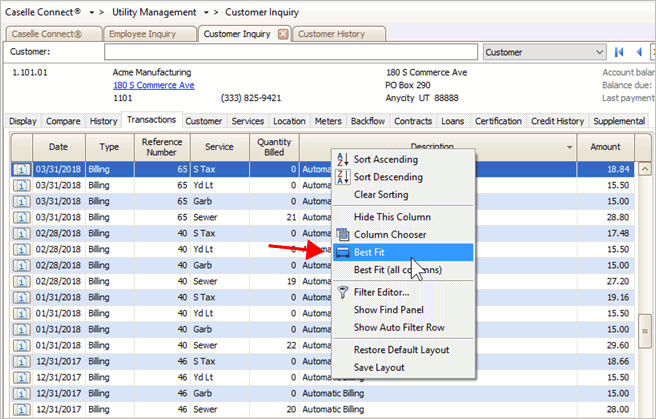Choose Sort Ascending from context menu

pos(405,159)
